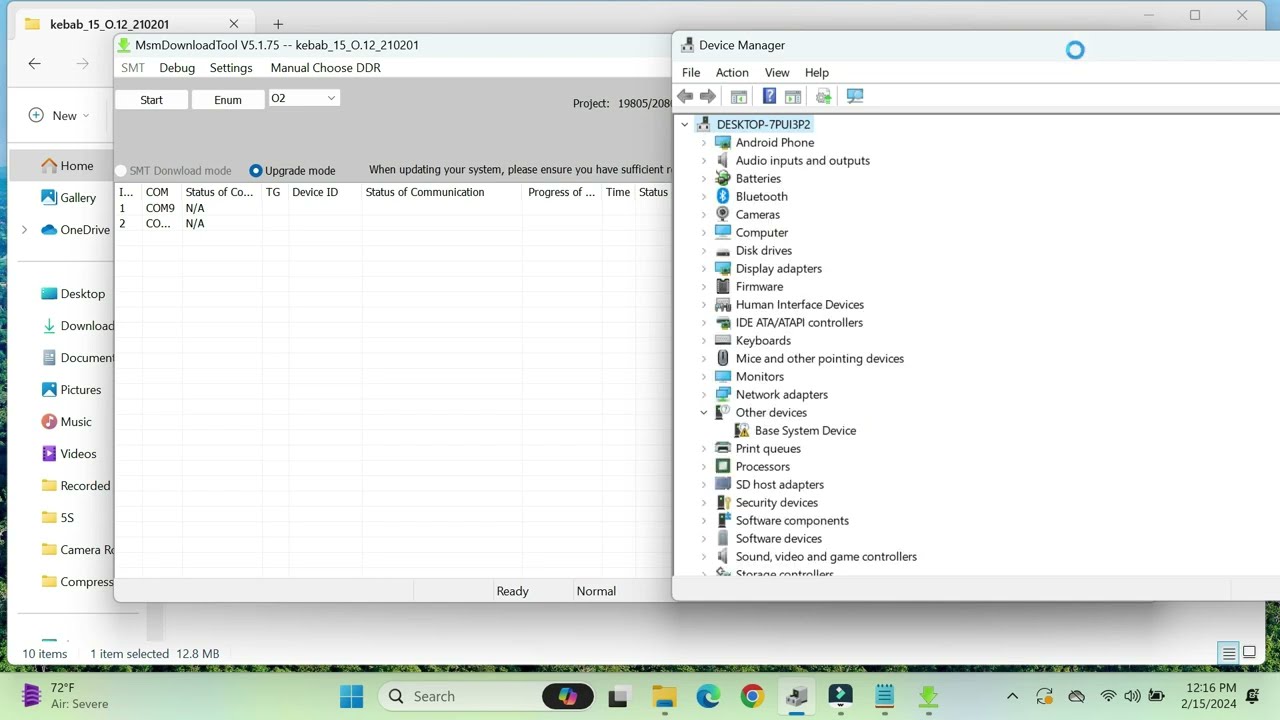Expand the Network adapters node

point(703,394)
